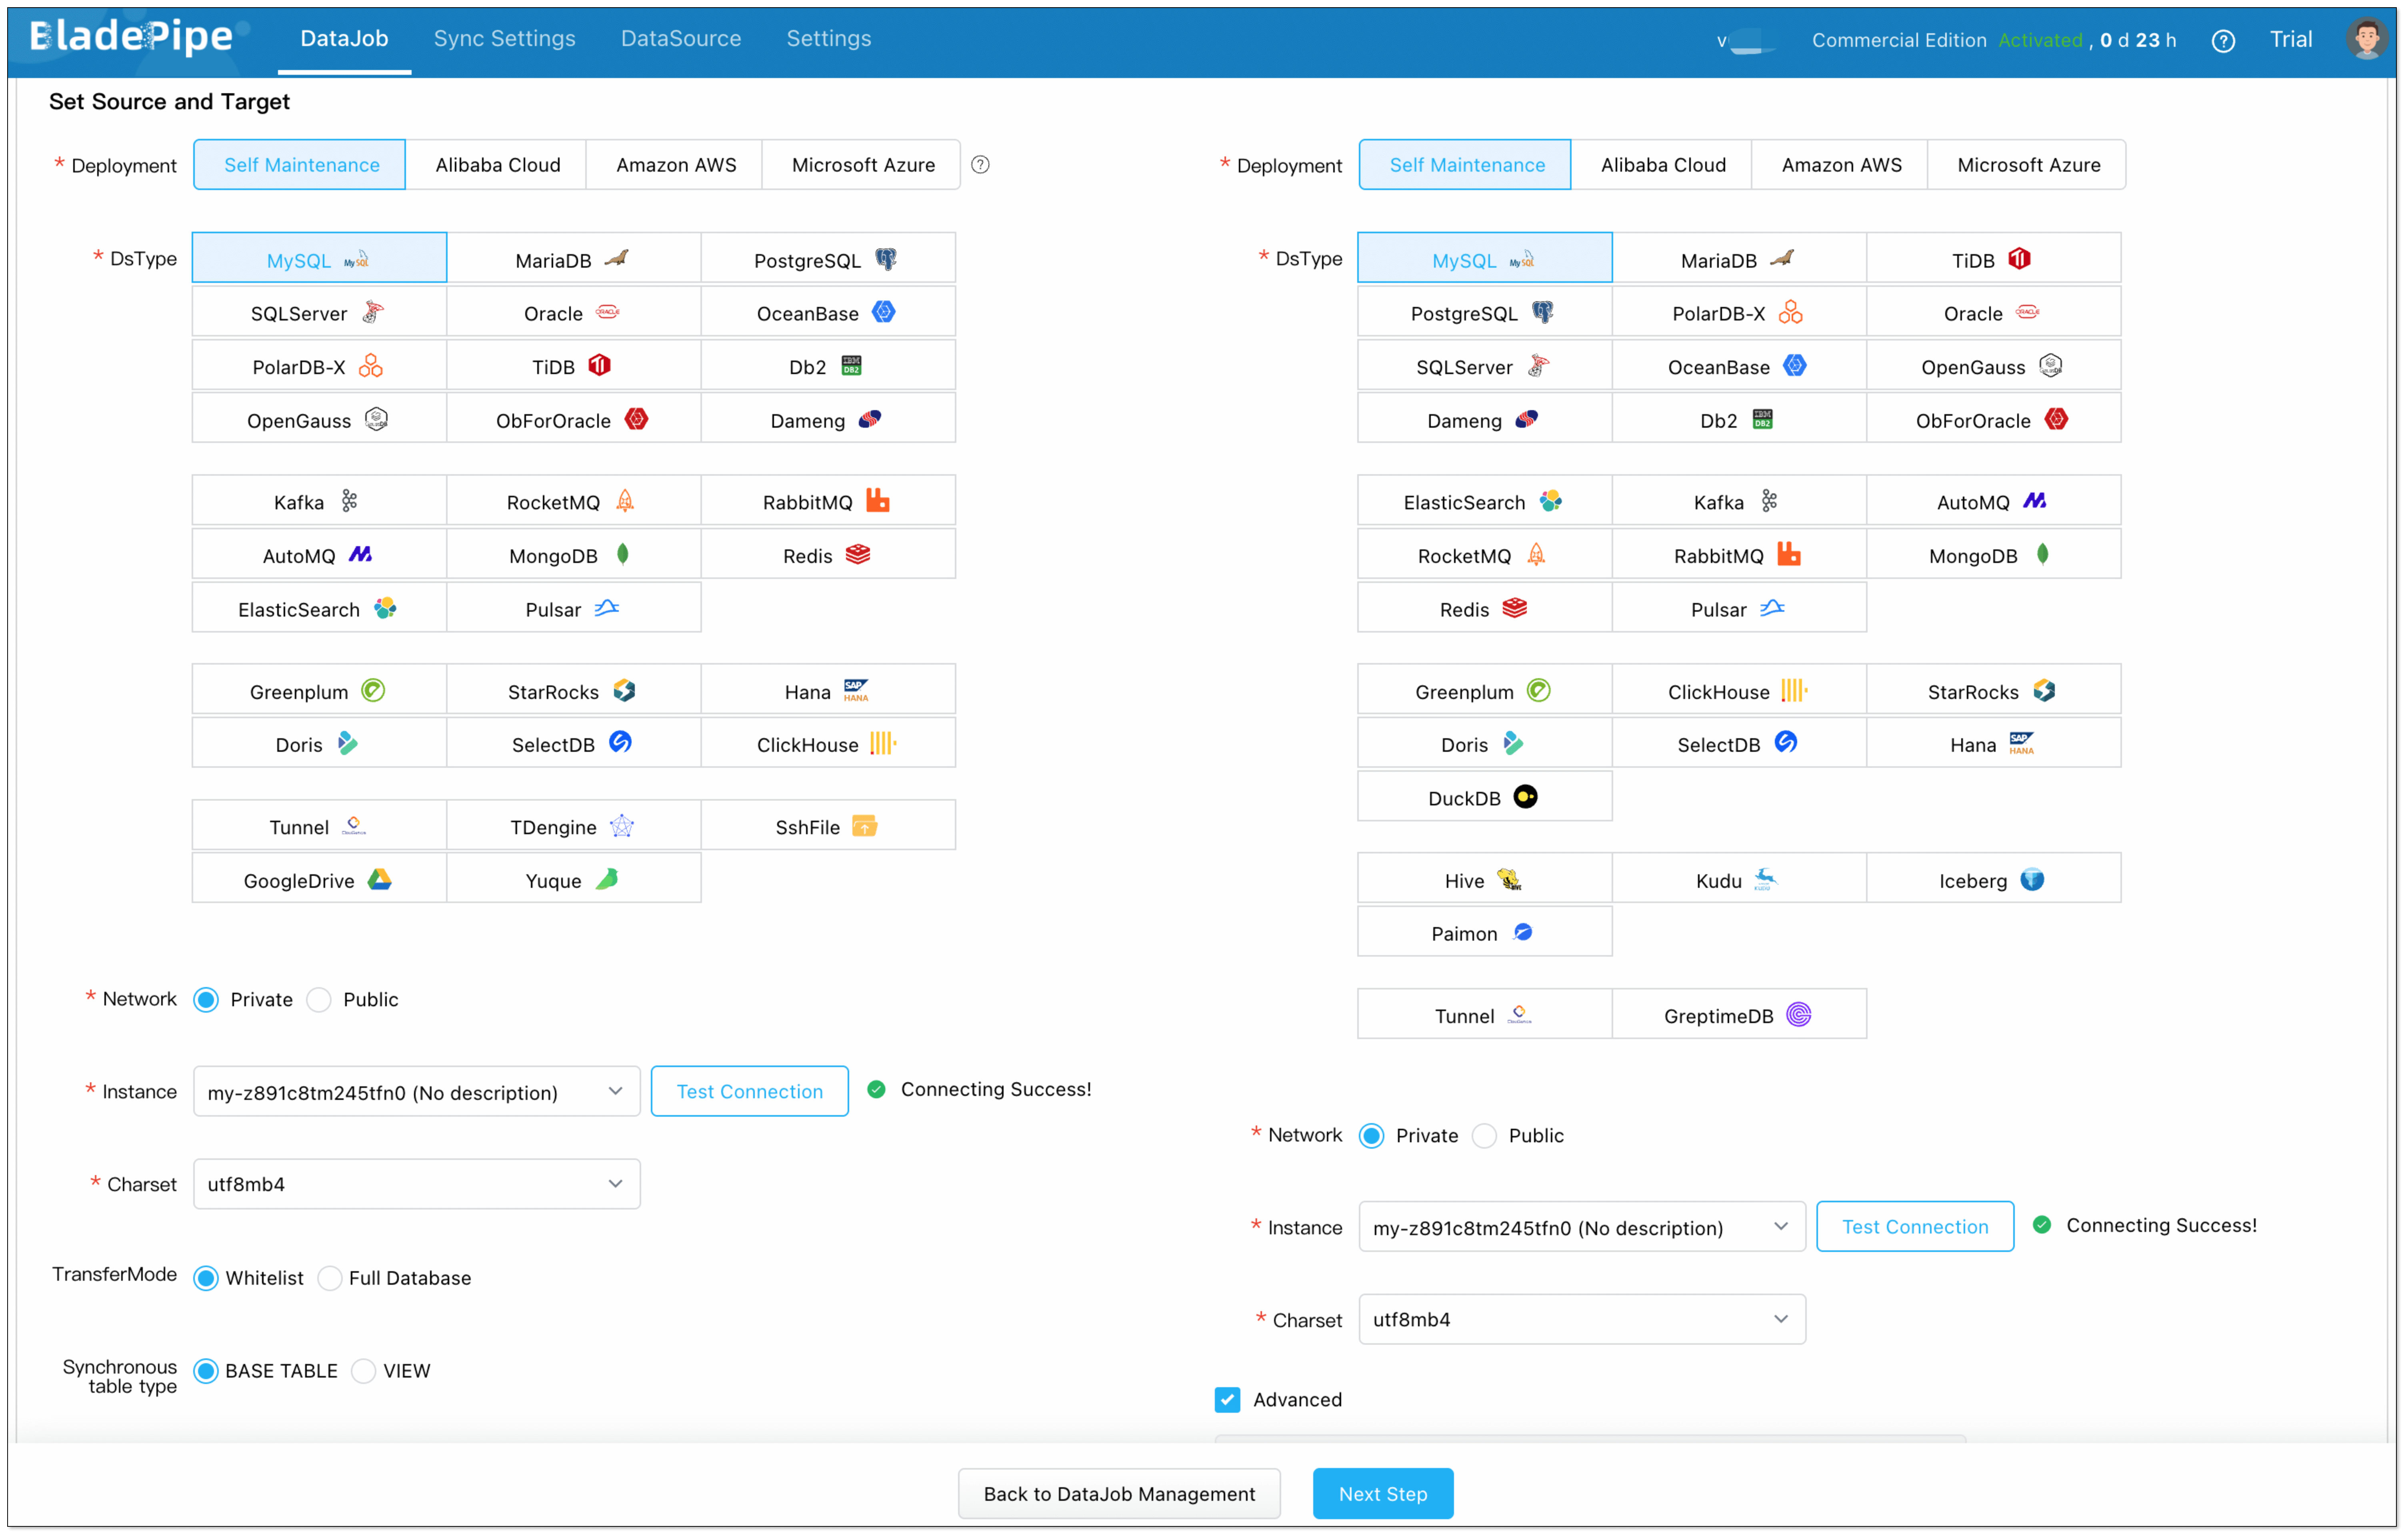
Task: Open the DataSource menu tab
Action: click(680, 38)
